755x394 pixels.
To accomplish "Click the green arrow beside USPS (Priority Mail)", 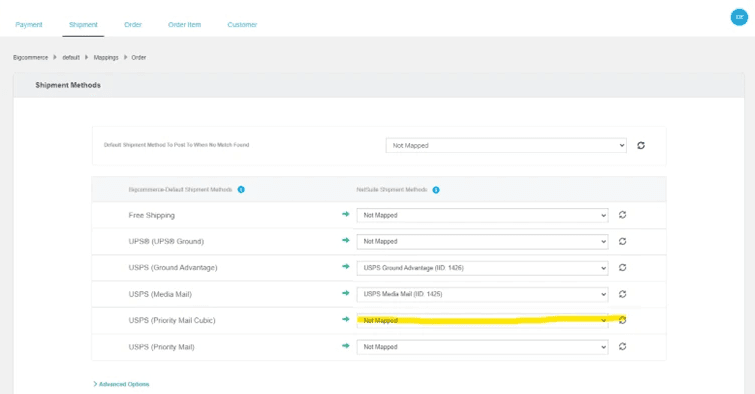I will pos(346,345).
